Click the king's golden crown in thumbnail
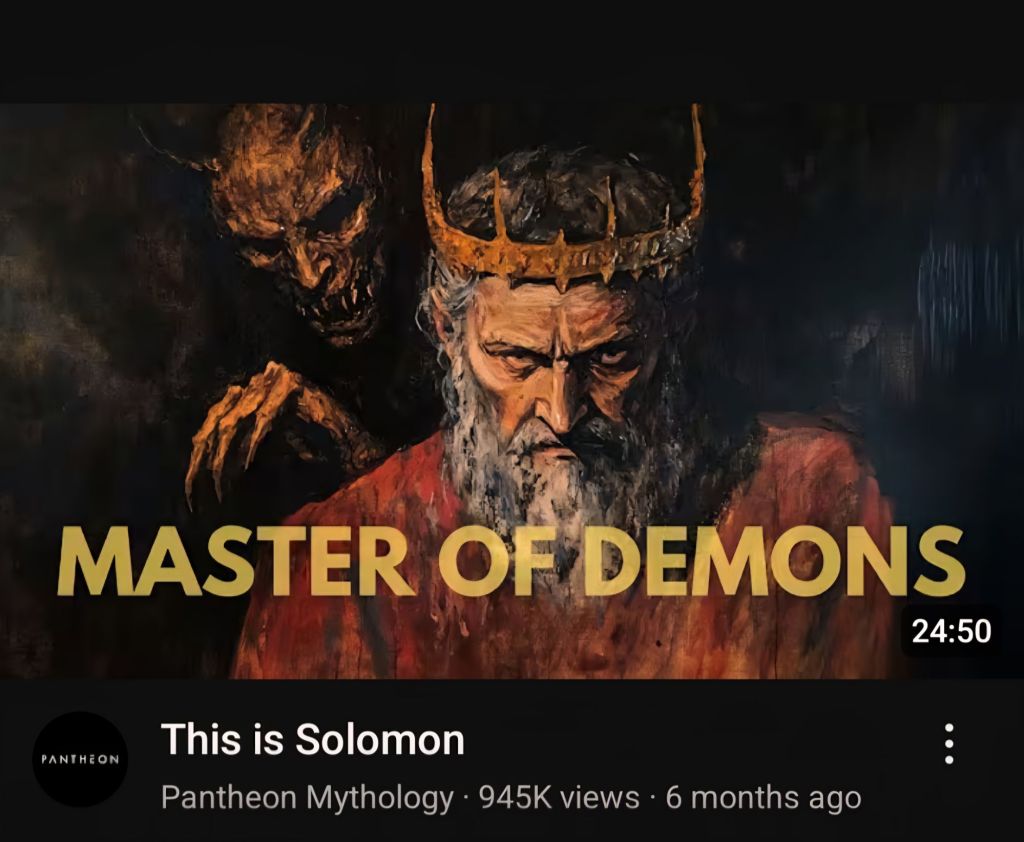Screen dimensions: 1024x842 point(565,216)
